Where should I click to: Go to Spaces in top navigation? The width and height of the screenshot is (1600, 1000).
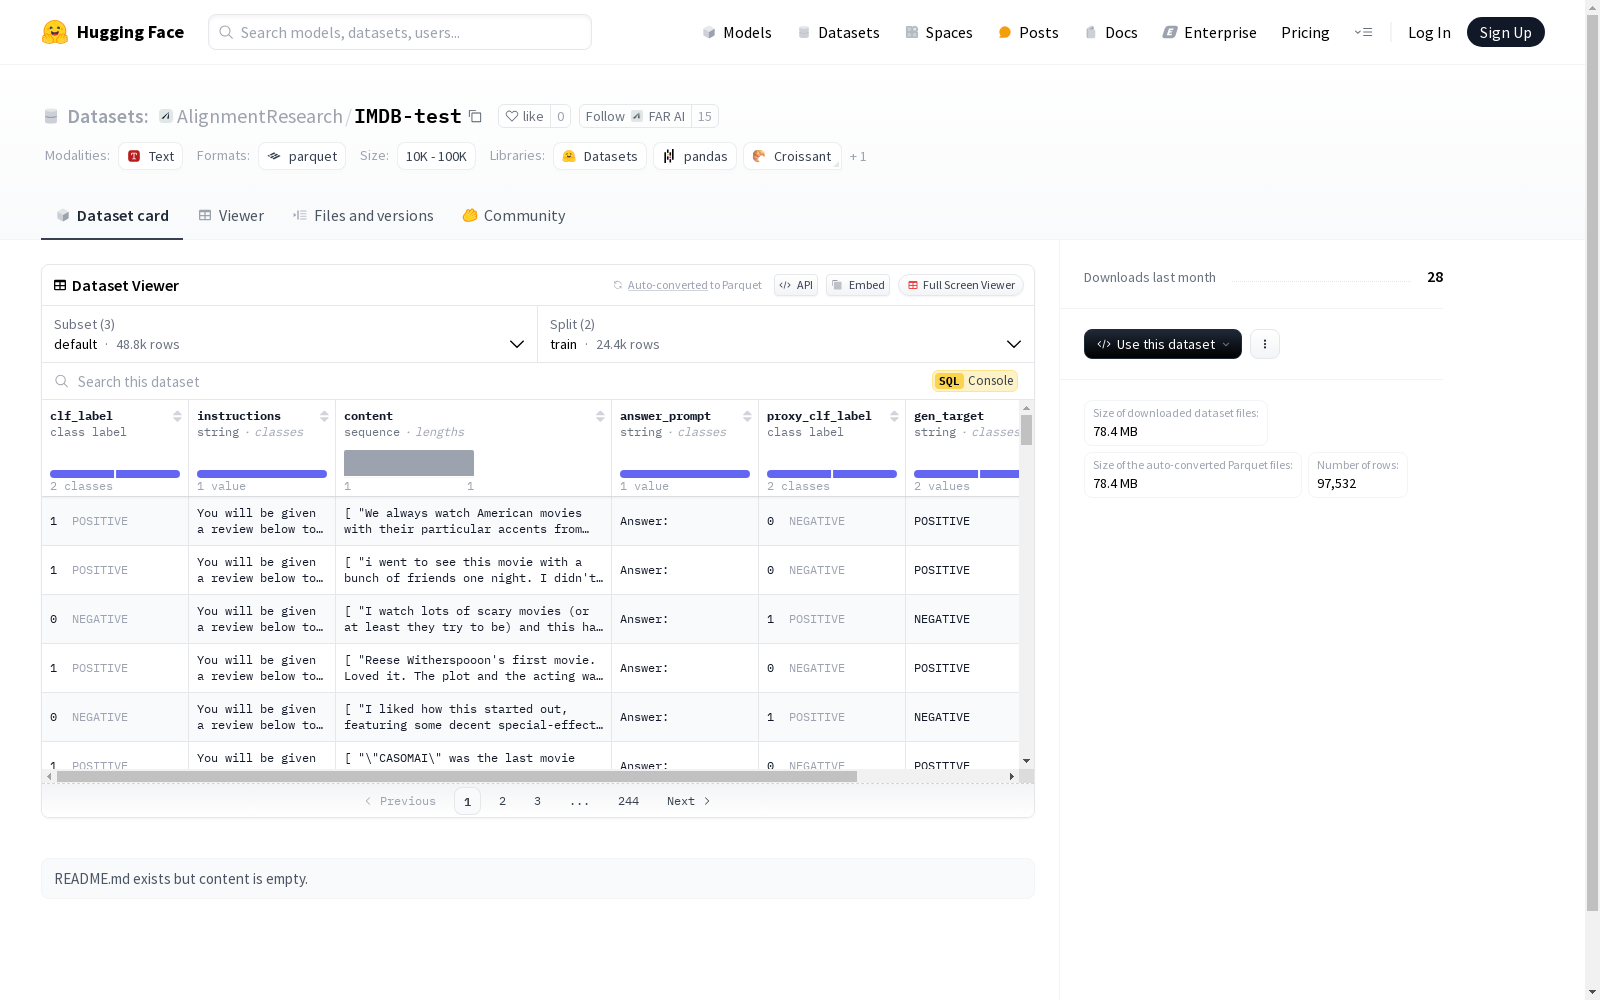939,32
